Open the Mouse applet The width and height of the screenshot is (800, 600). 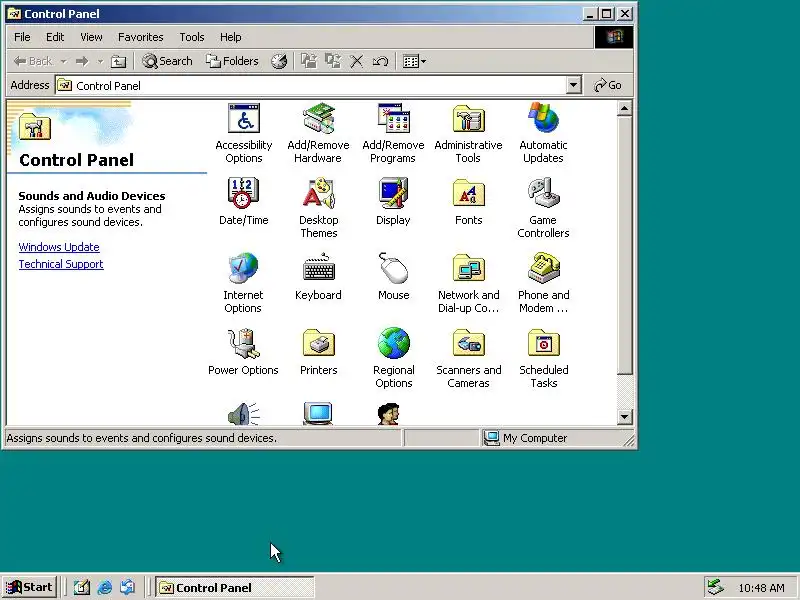click(393, 277)
